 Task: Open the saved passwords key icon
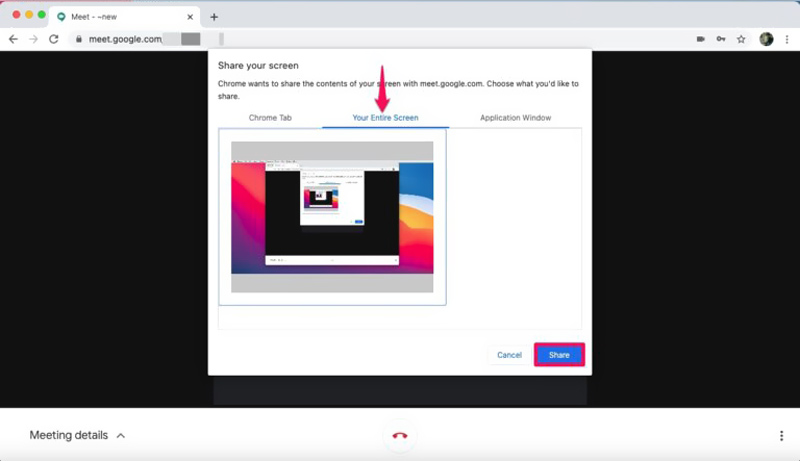[x=721, y=39]
